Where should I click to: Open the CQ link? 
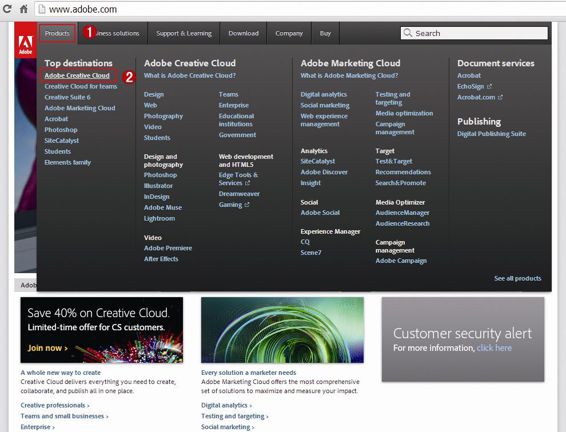[305, 242]
